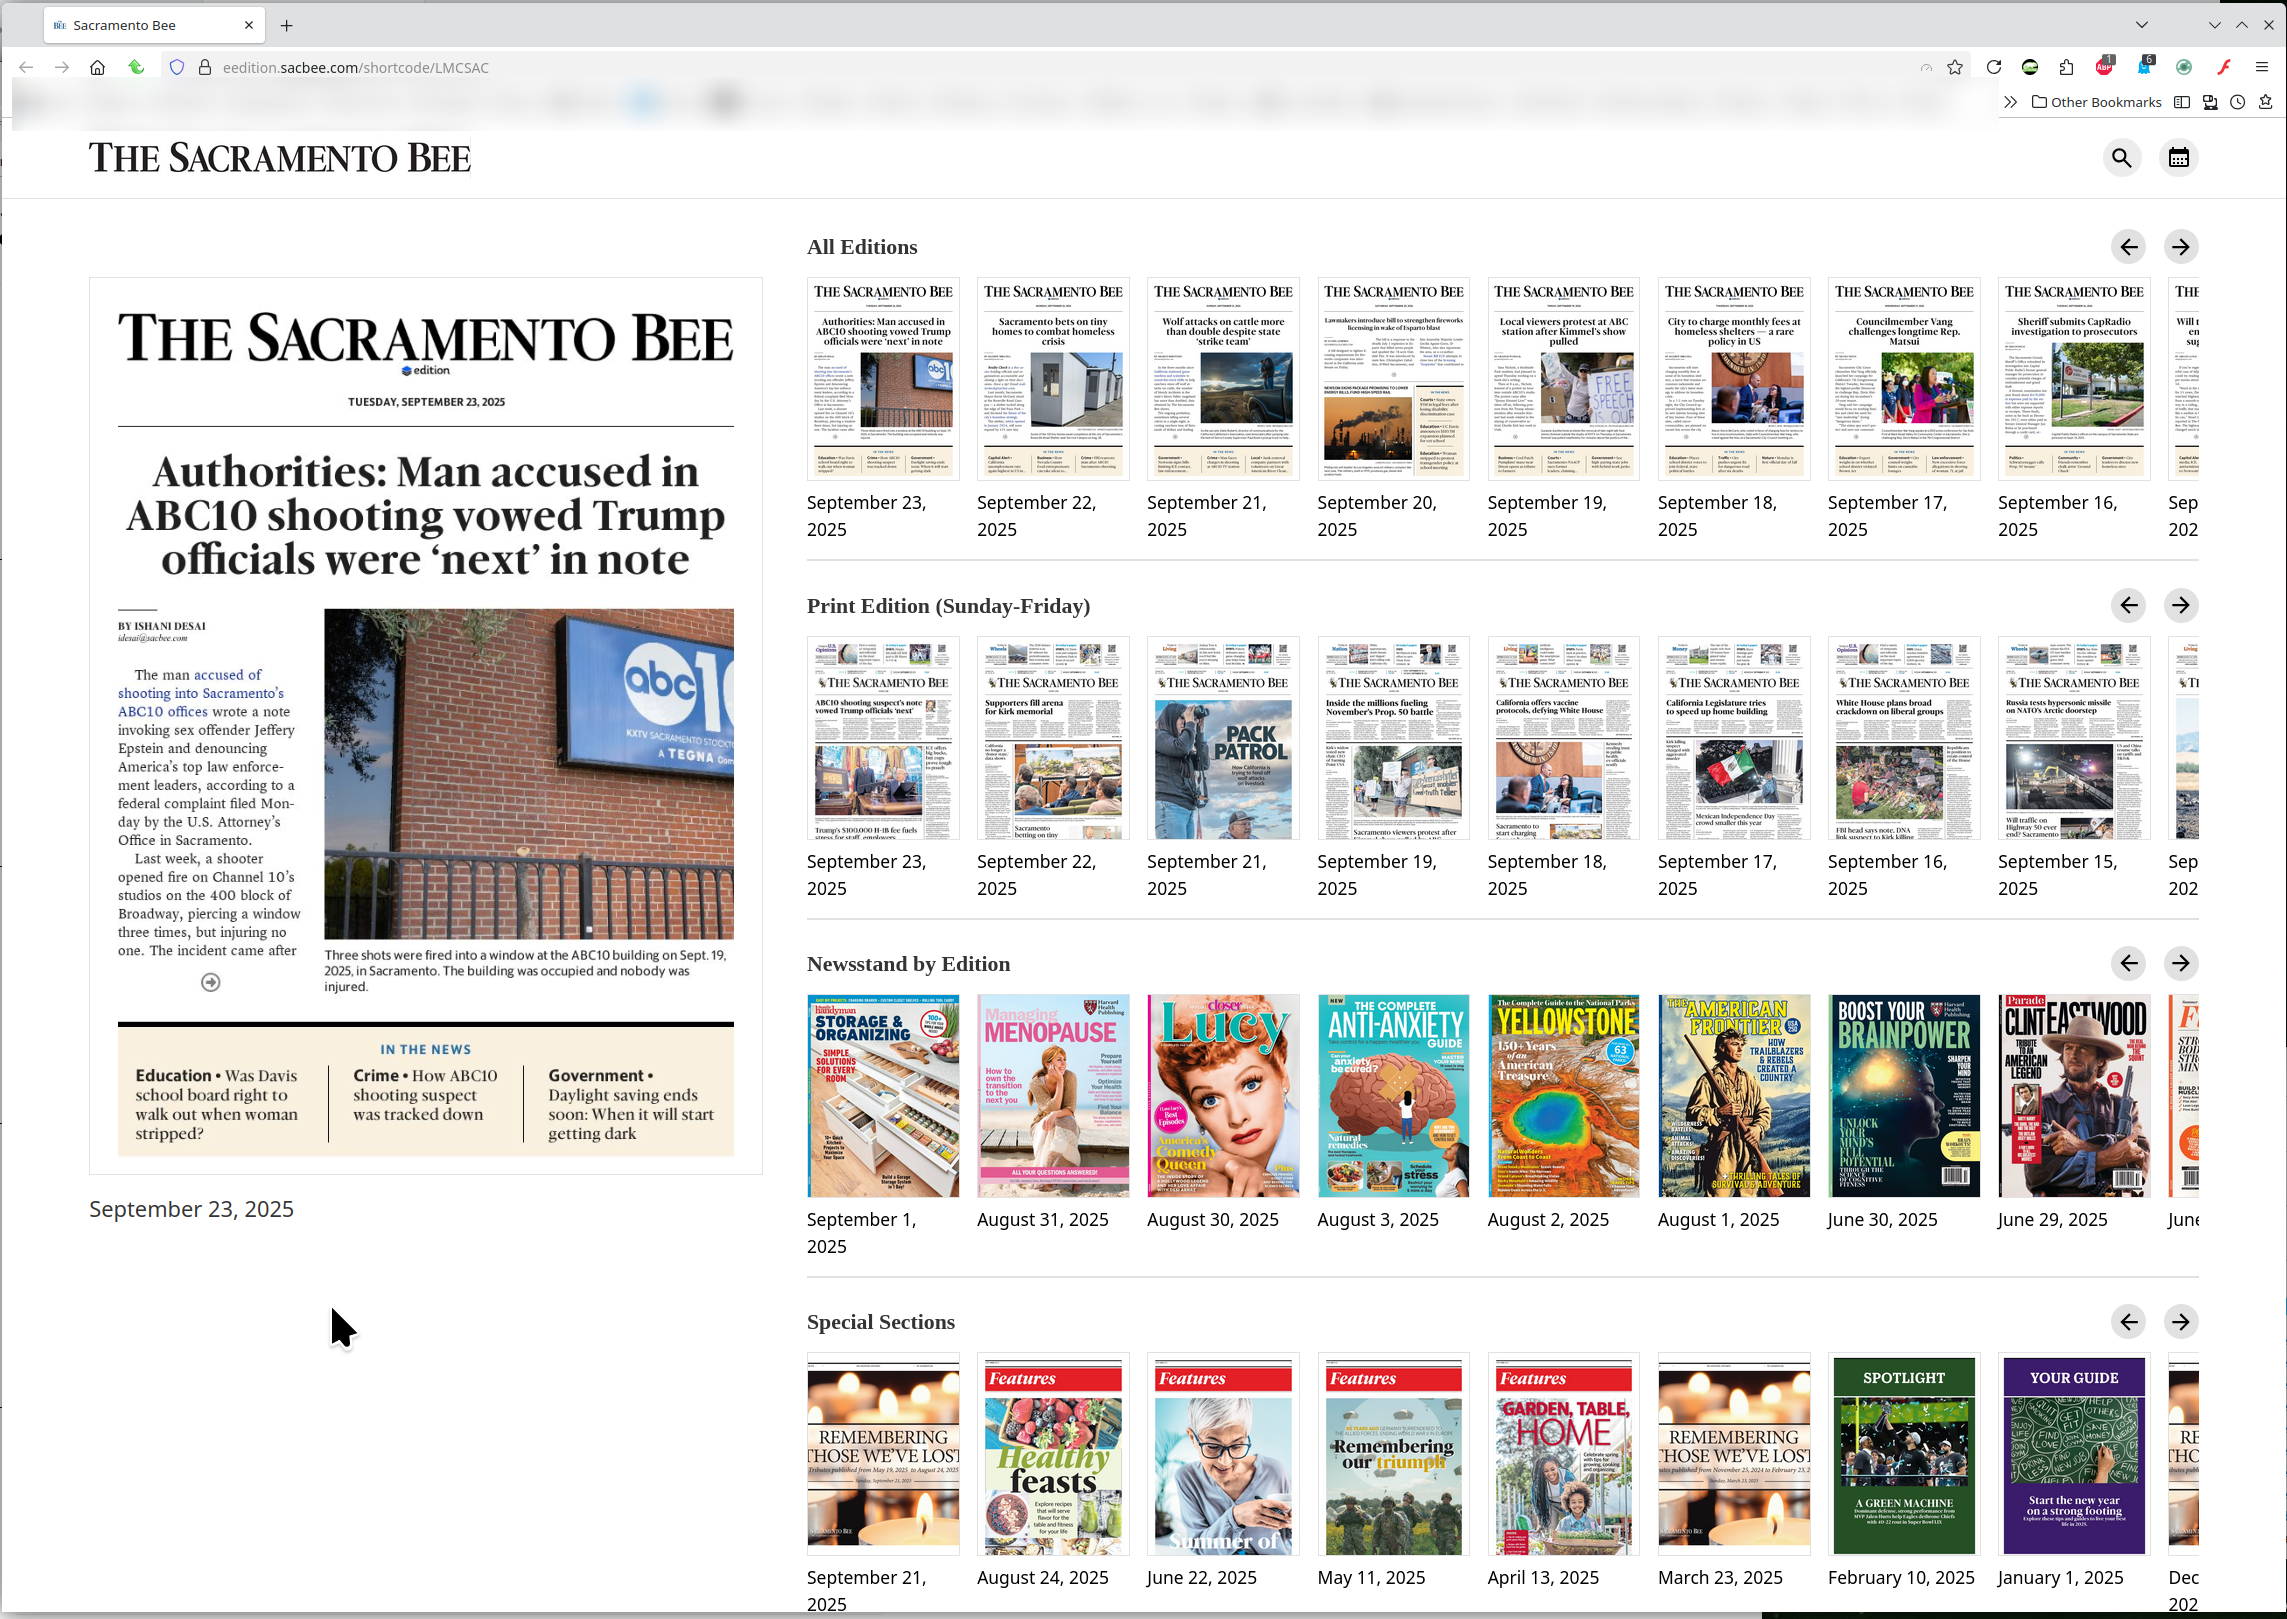Reload the page with browser refresh
This screenshot has height=1619, width=2287.
[1993, 67]
